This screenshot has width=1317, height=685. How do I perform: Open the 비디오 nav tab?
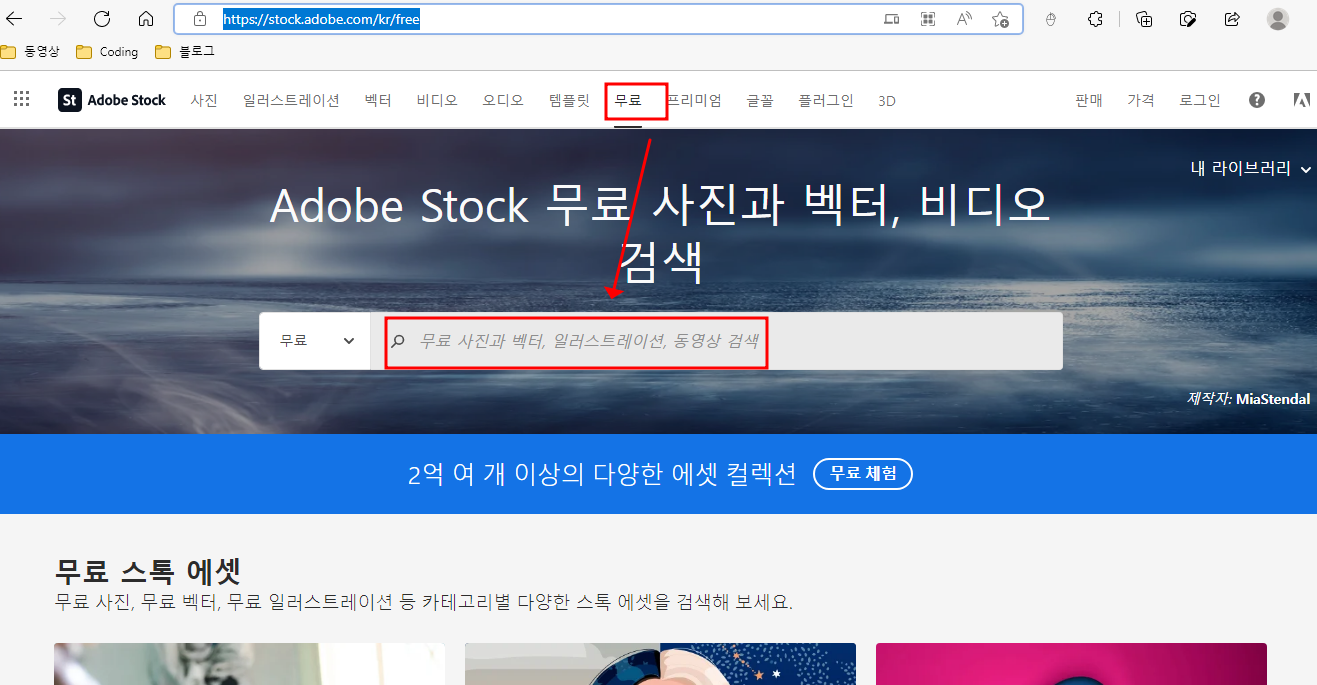437,100
